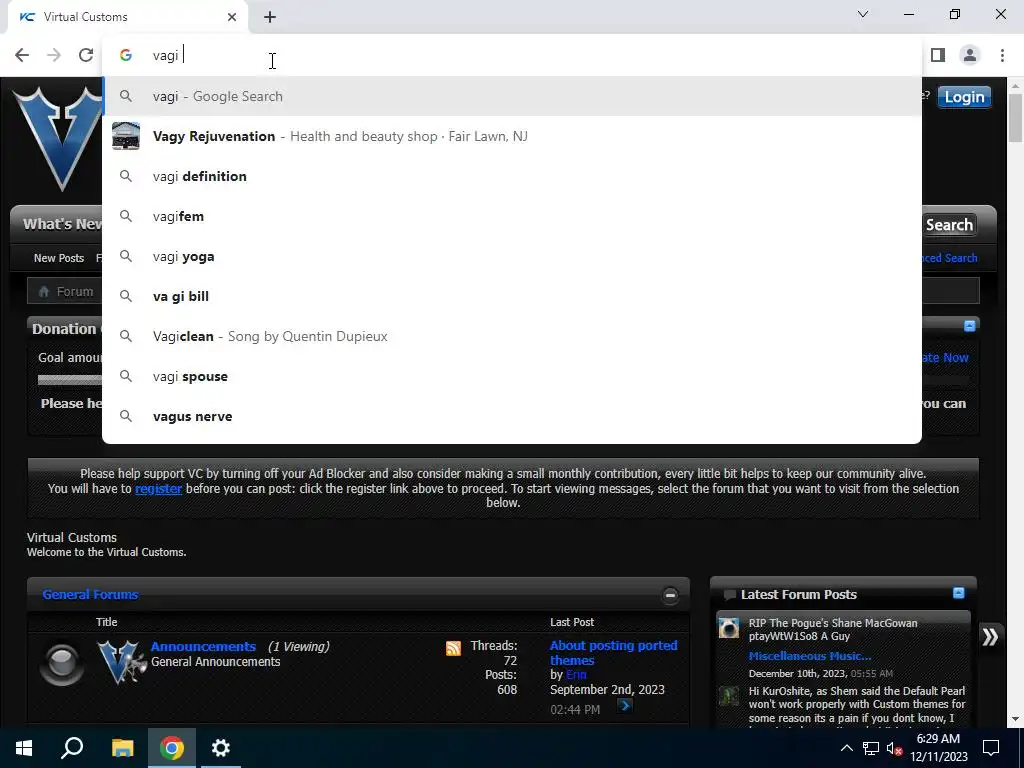
Task: Open the Windows Start menu
Action: click(24, 748)
